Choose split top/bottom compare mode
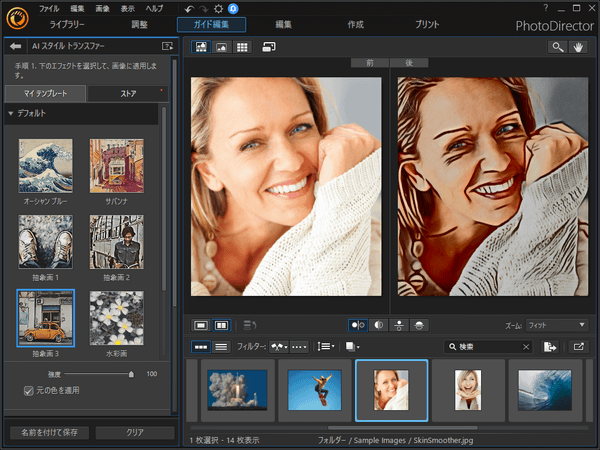The width and height of the screenshot is (600, 450). (419, 325)
